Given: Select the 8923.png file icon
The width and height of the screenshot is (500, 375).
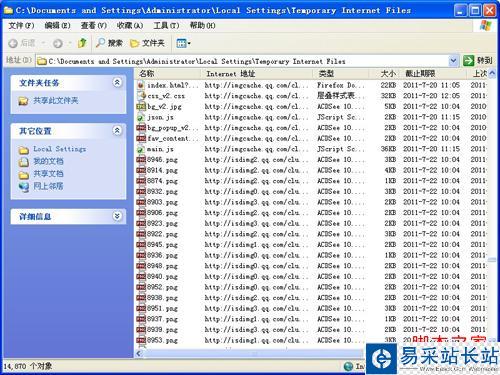Looking at the screenshot, I should pyautogui.click(x=141, y=223).
